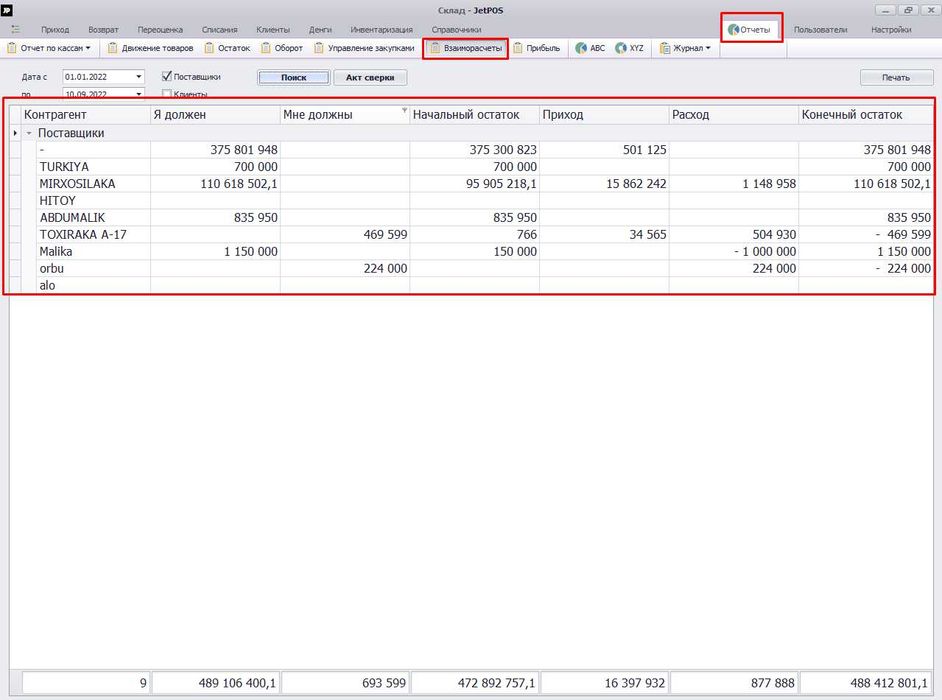Open the Клиенты menu

pyautogui.click(x=273, y=29)
